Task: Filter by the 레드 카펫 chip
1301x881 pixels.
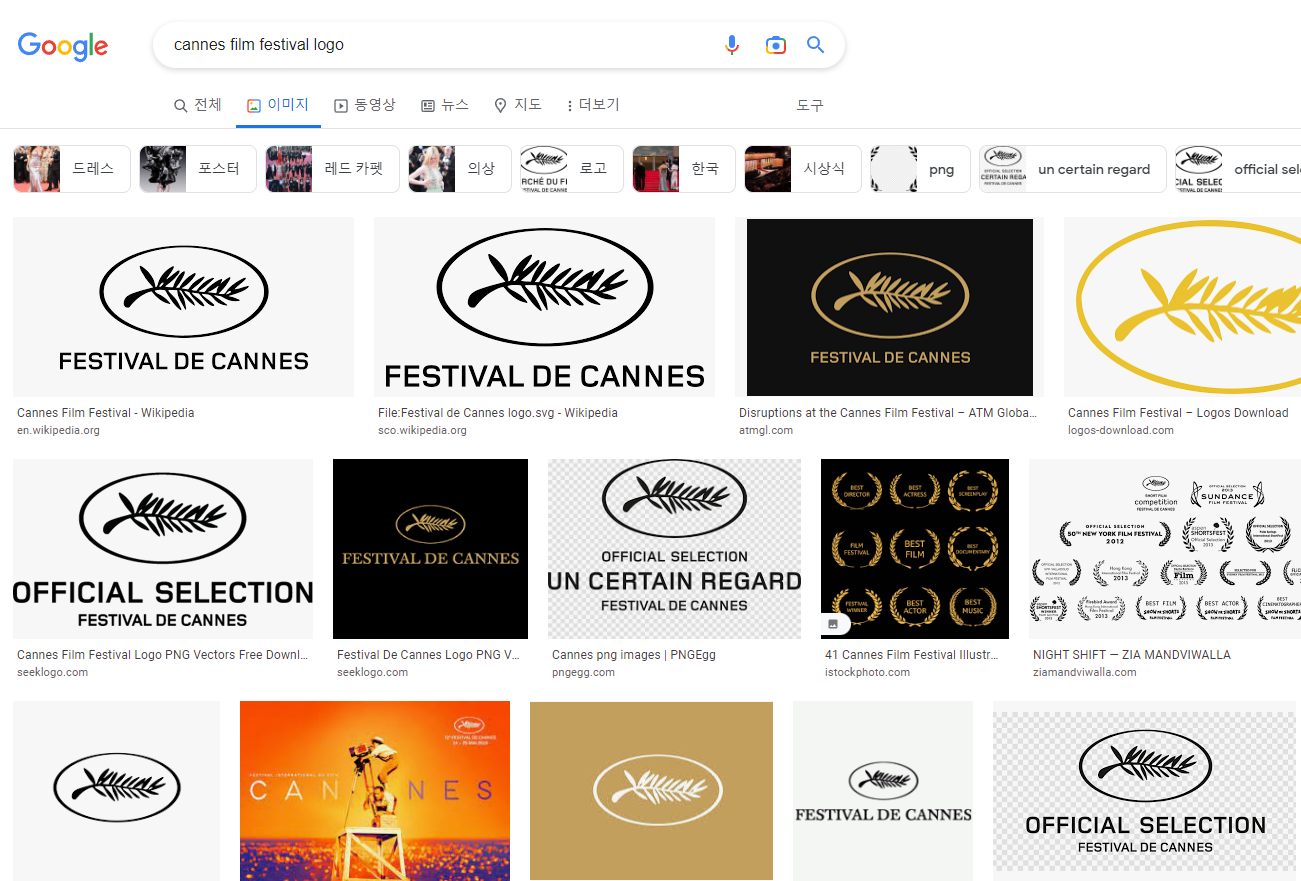Action: [332, 169]
